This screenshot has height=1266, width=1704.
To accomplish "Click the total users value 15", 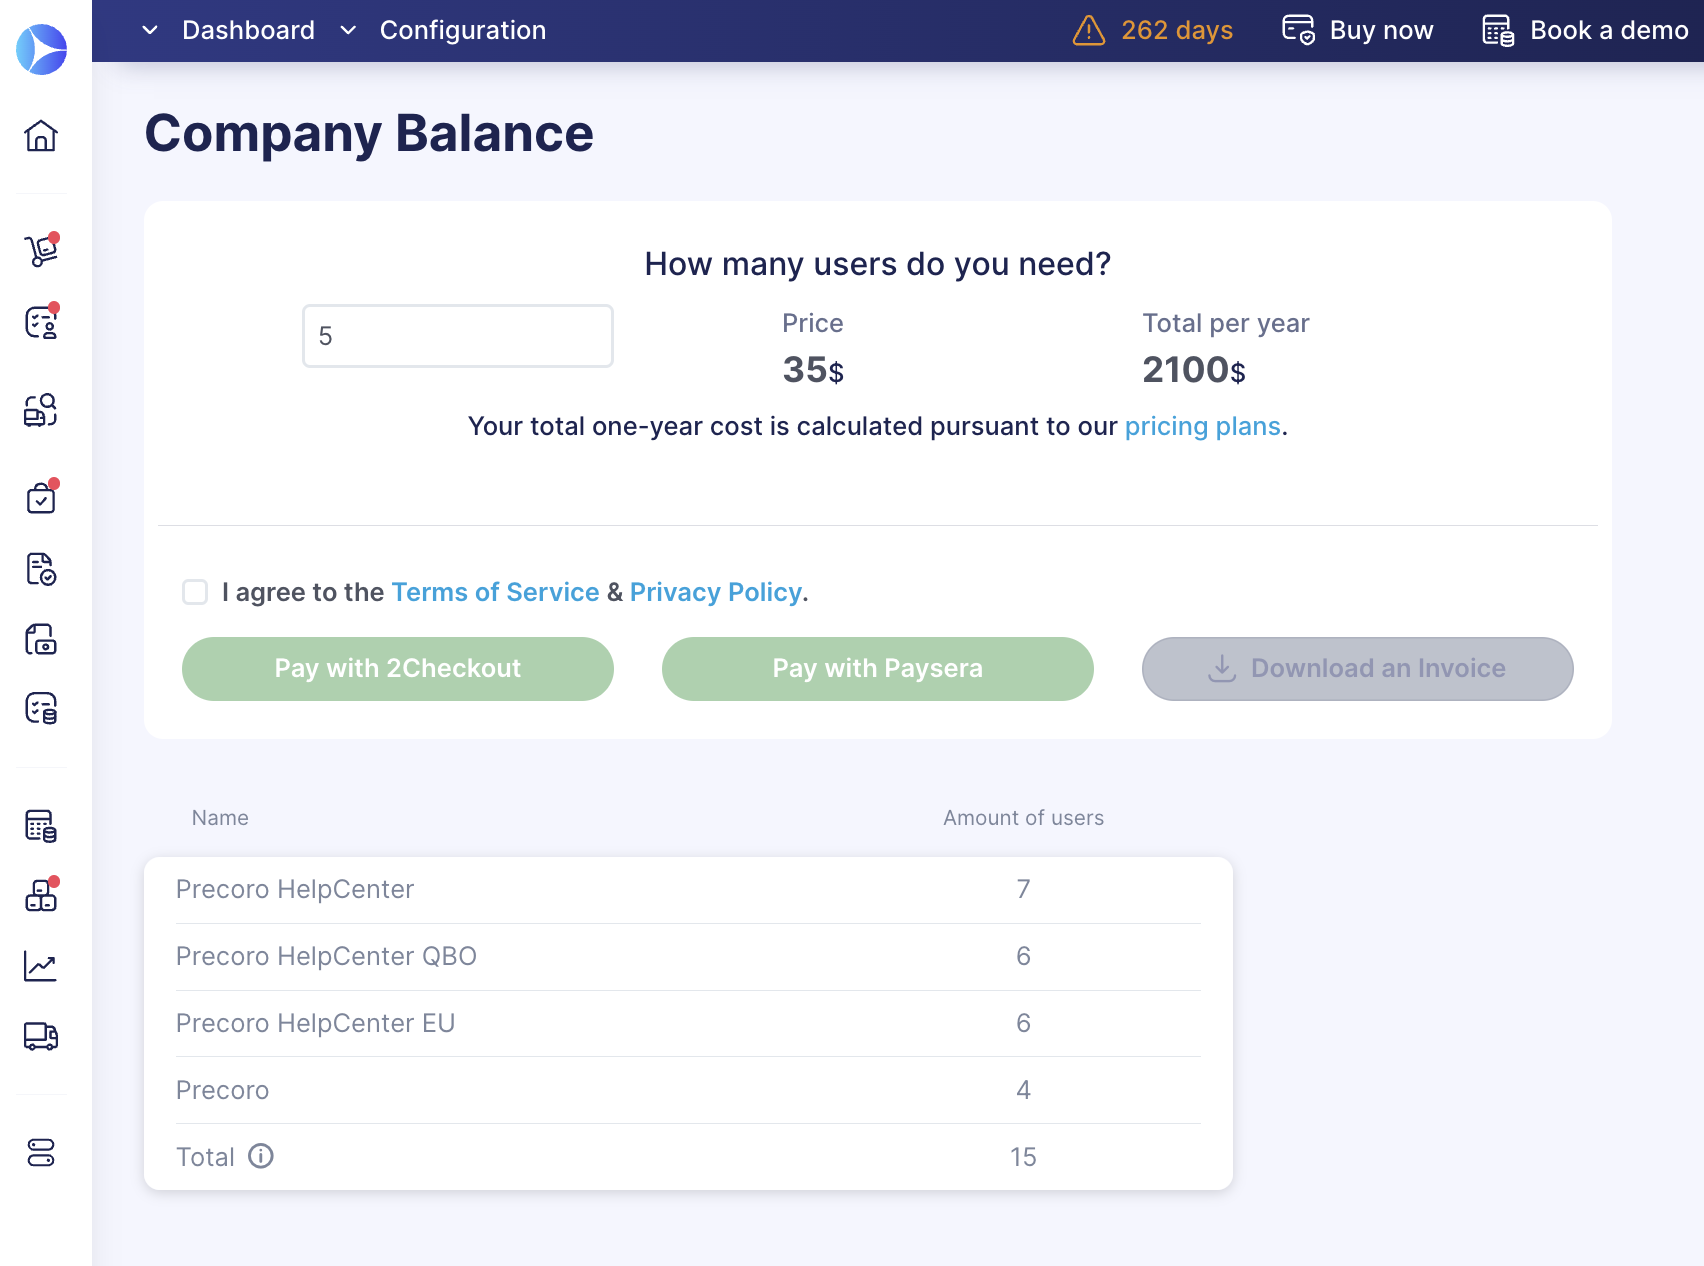I will [x=1023, y=1157].
